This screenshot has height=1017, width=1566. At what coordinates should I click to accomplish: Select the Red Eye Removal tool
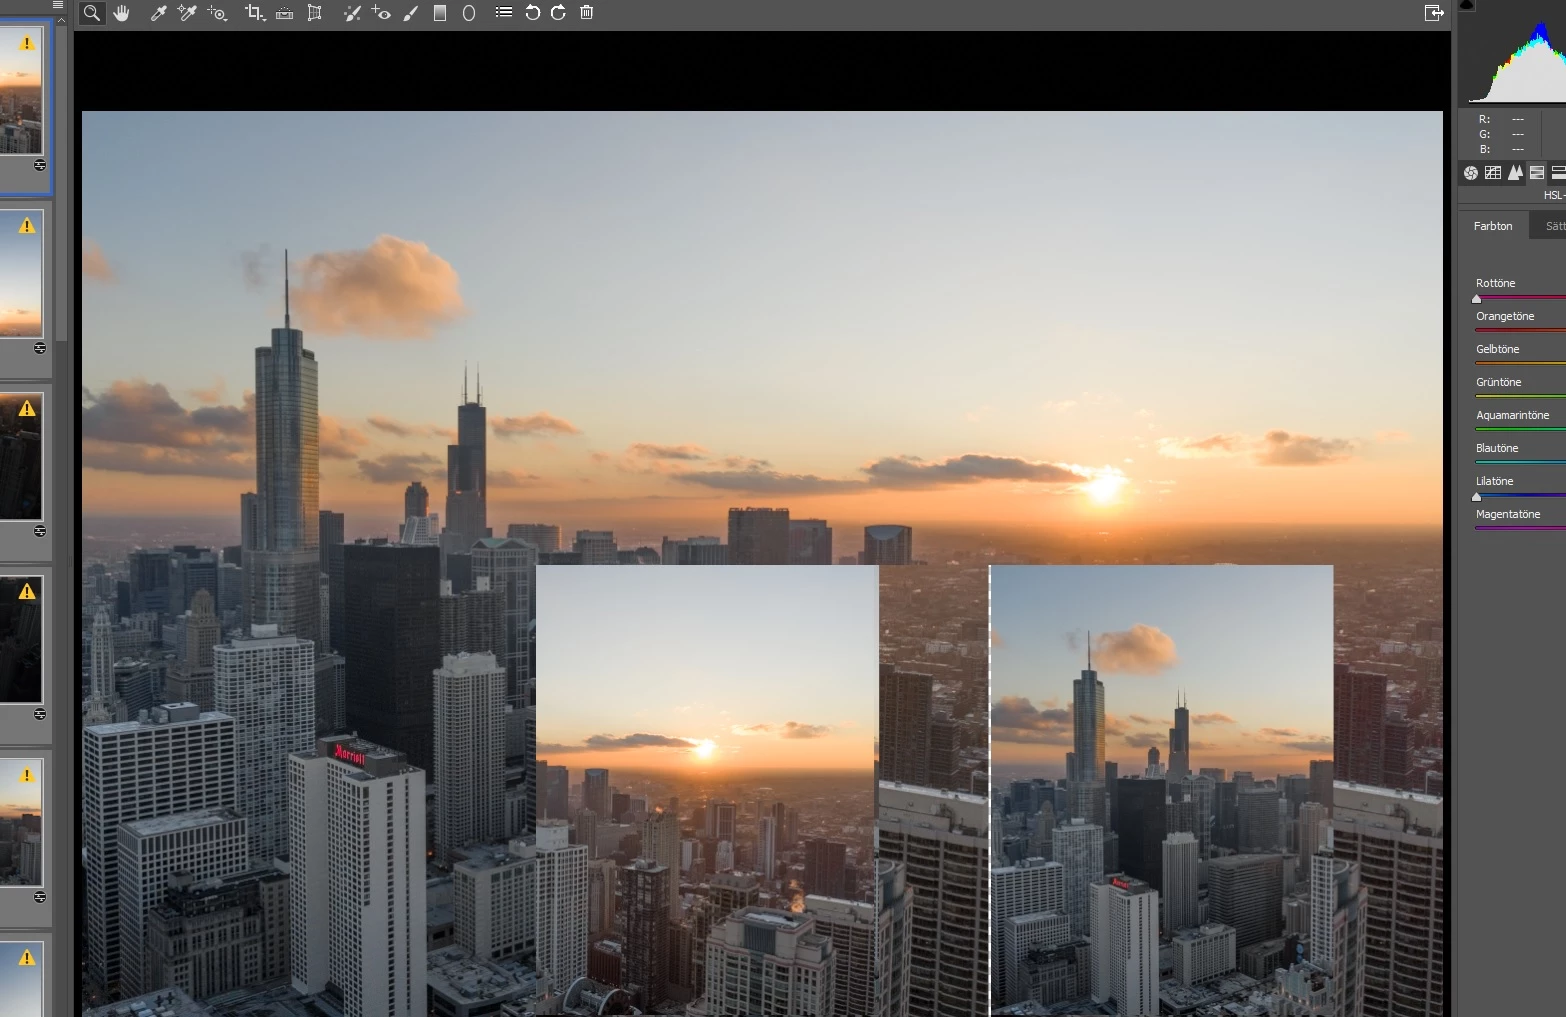pyautogui.click(x=381, y=13)
